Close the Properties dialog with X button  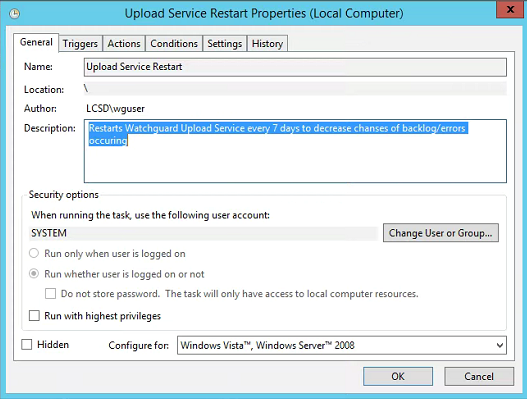pyautogui.click(x=510, y=9)
